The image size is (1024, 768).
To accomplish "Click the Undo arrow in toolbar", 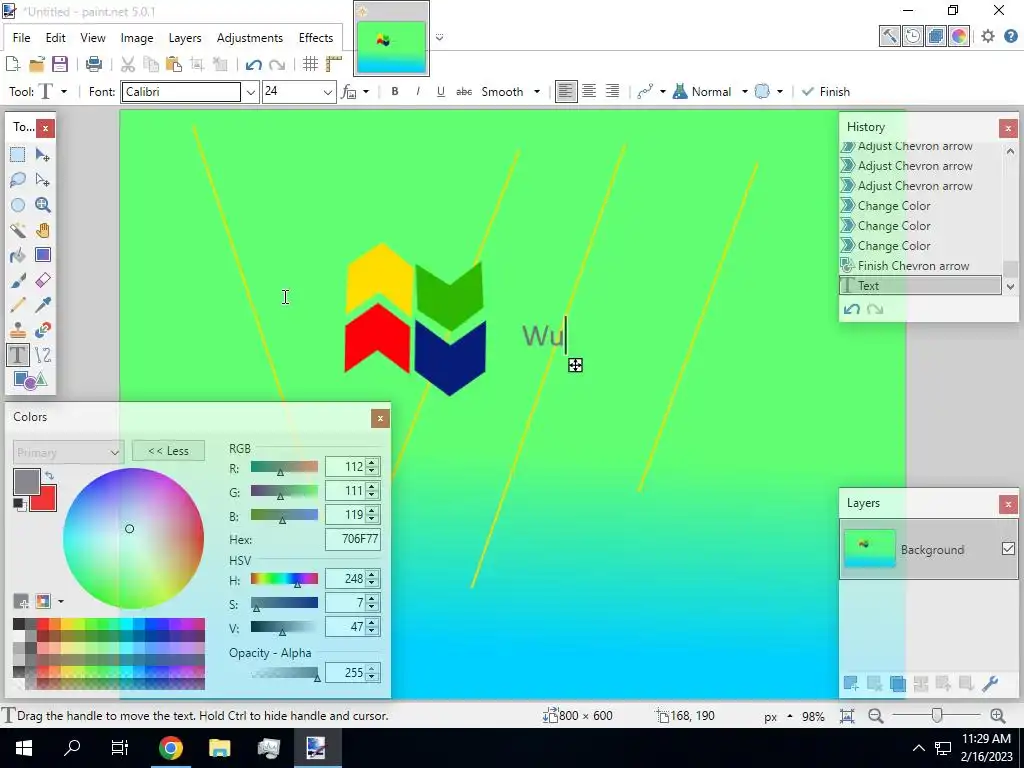I will pos(253,64).
